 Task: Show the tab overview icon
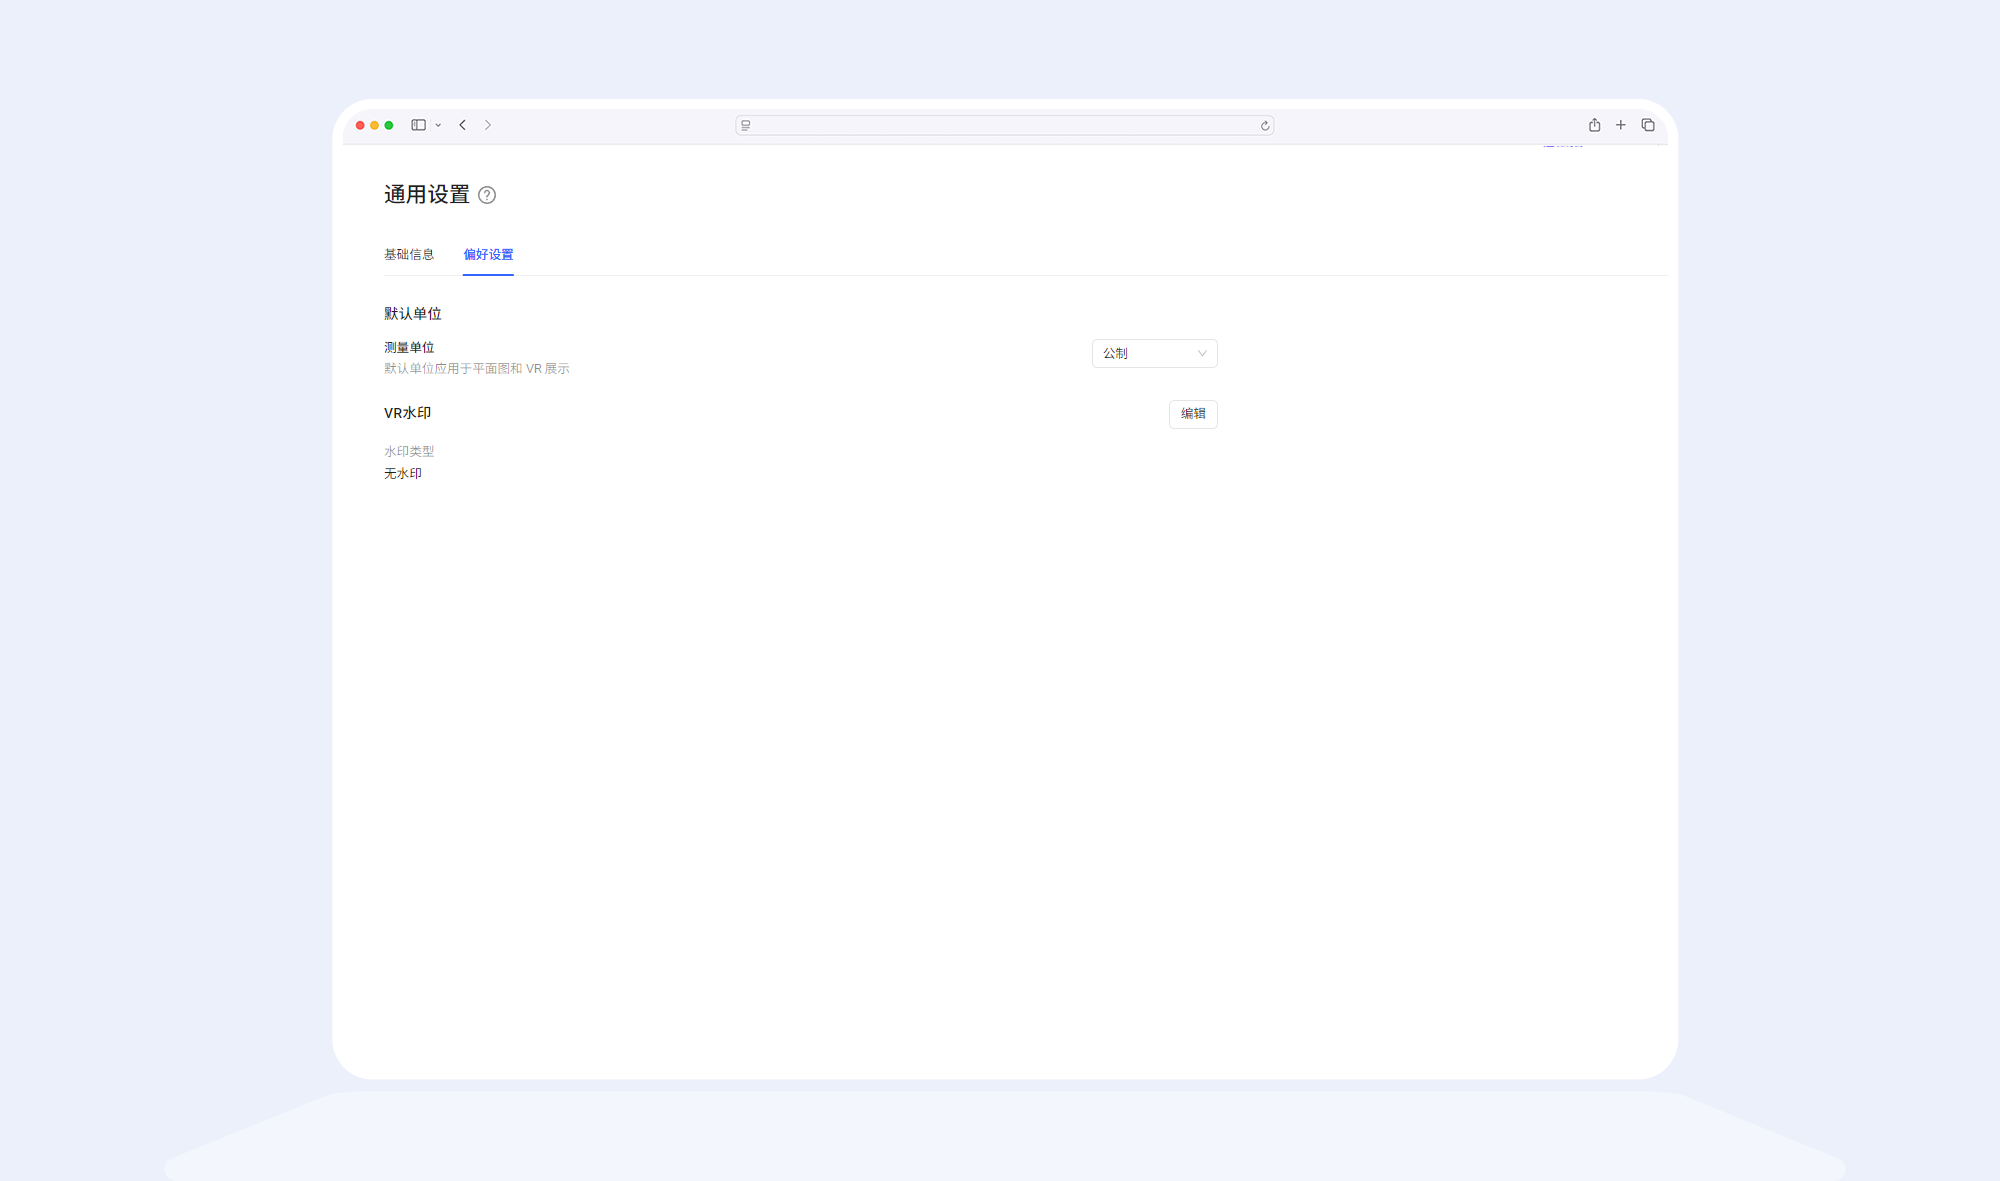(1648, 125)
